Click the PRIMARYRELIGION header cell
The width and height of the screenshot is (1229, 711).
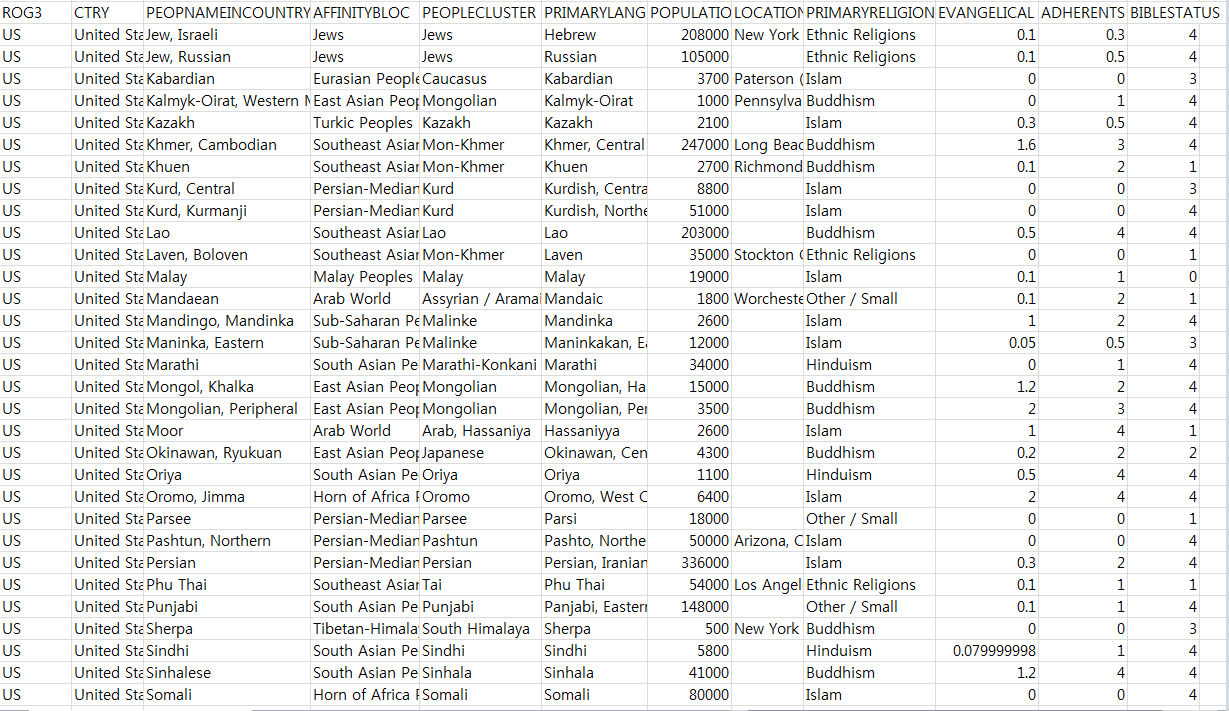pyautogui.click(x=870, y=13)
